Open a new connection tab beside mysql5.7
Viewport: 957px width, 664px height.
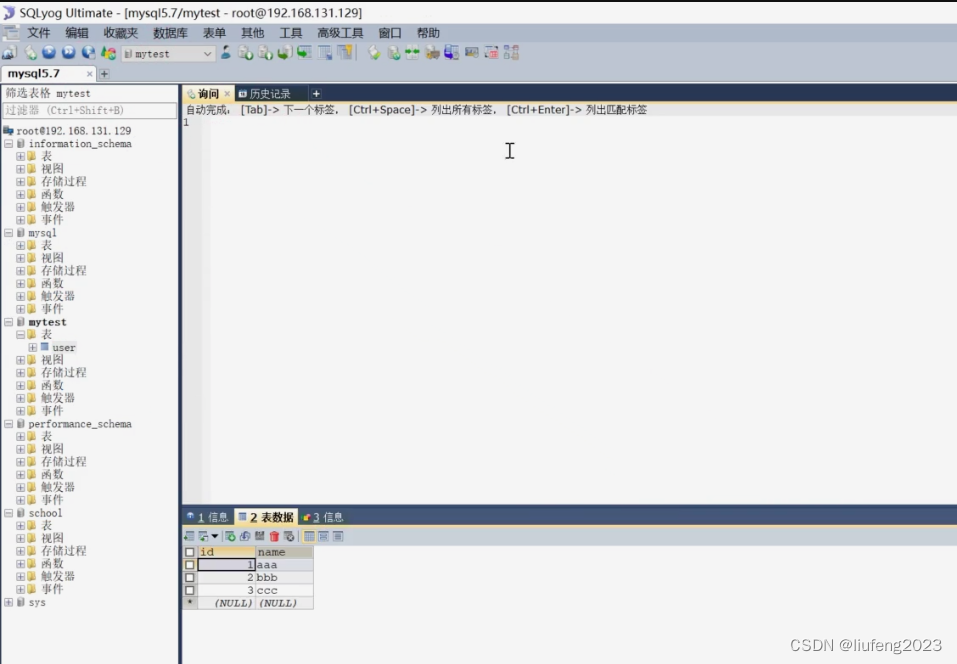[104, 74]
